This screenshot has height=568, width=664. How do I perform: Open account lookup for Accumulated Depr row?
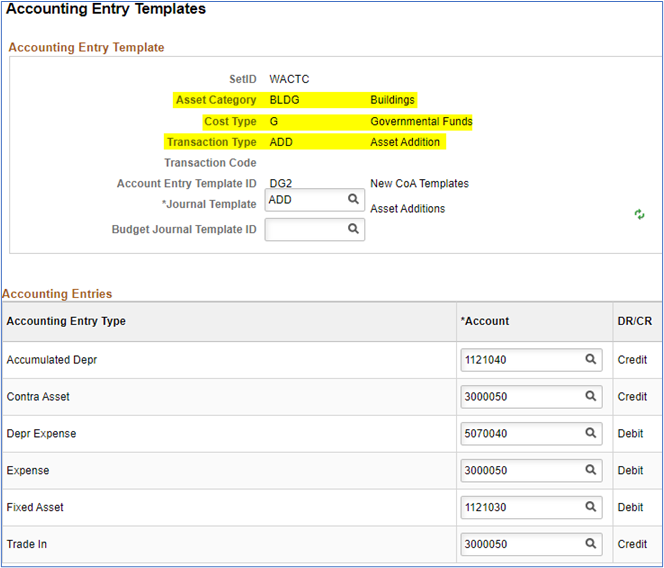pyautogui.click(x=591, y=360)
